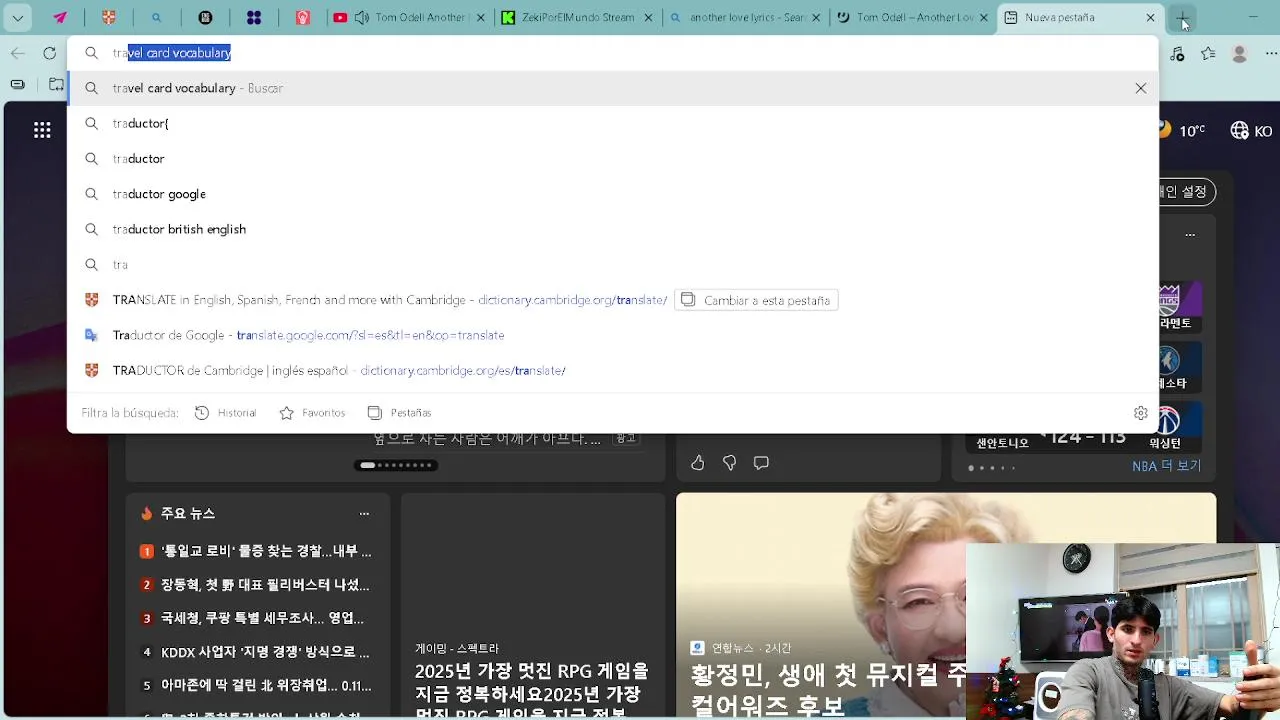Switch to the magnifier search pinned tab
This screenshot has width=1280, height=720.
click(x=157, y=18)
